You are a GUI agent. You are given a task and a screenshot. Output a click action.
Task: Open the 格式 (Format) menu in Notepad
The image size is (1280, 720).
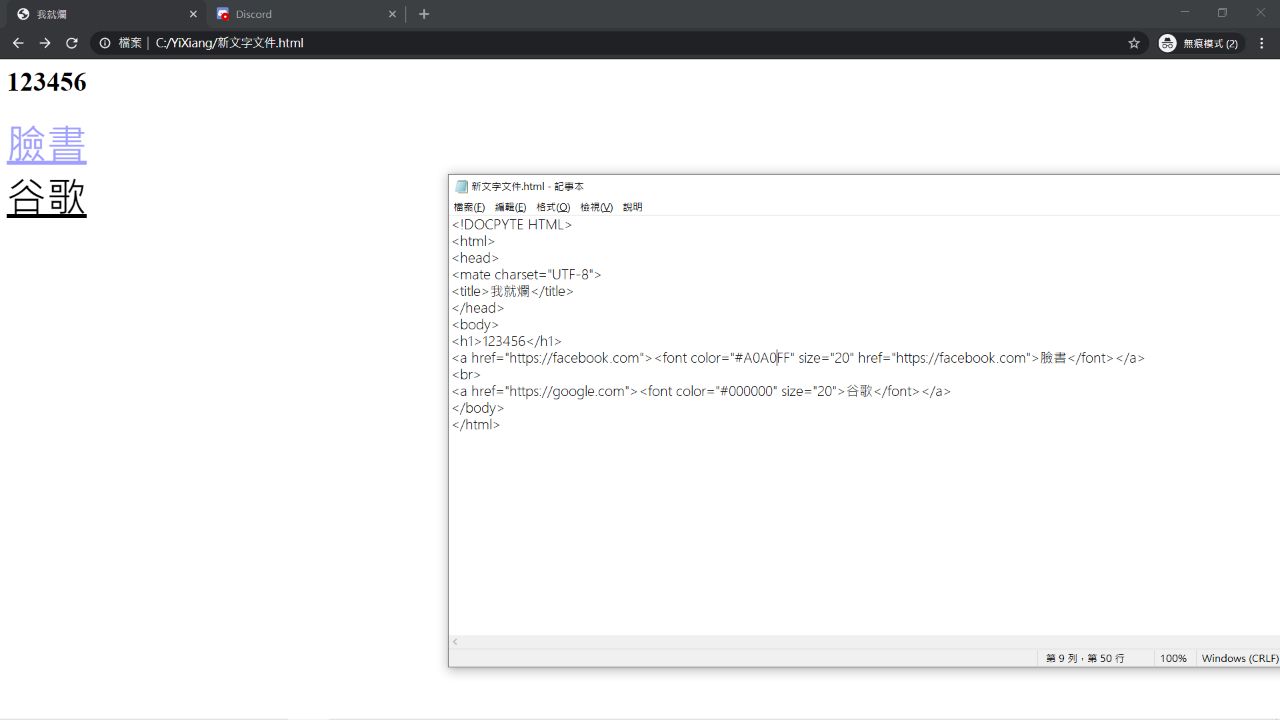[553, 207]
